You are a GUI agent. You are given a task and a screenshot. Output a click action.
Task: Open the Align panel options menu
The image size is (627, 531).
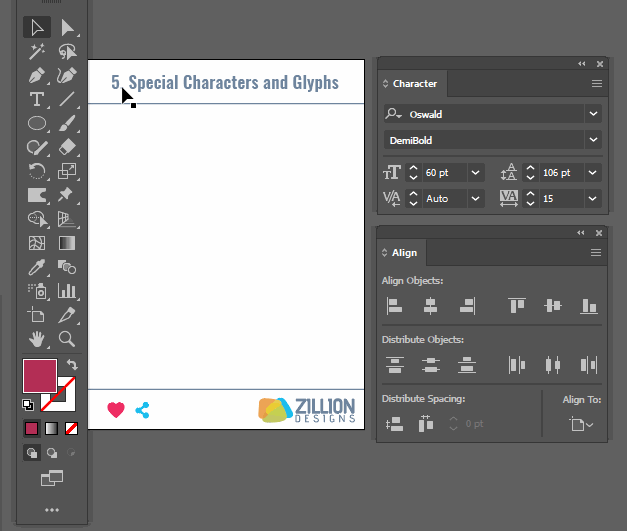pos(596,254)
